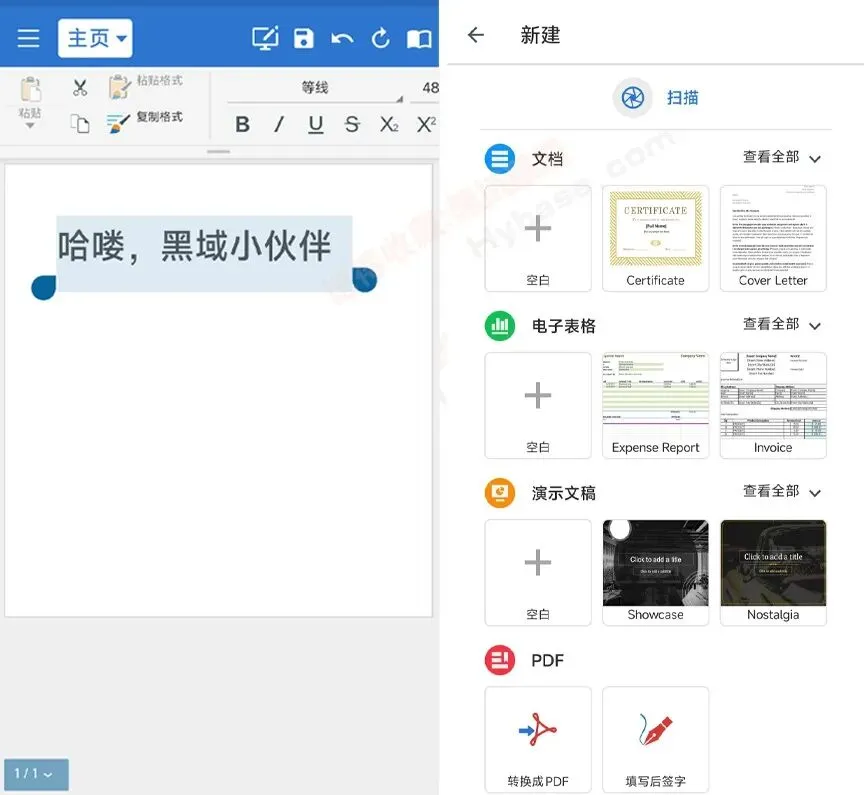The width and height of the screenshot is (864, 795).
Task: Toggle subscript formatting
Action: click(x=389, y=125)
